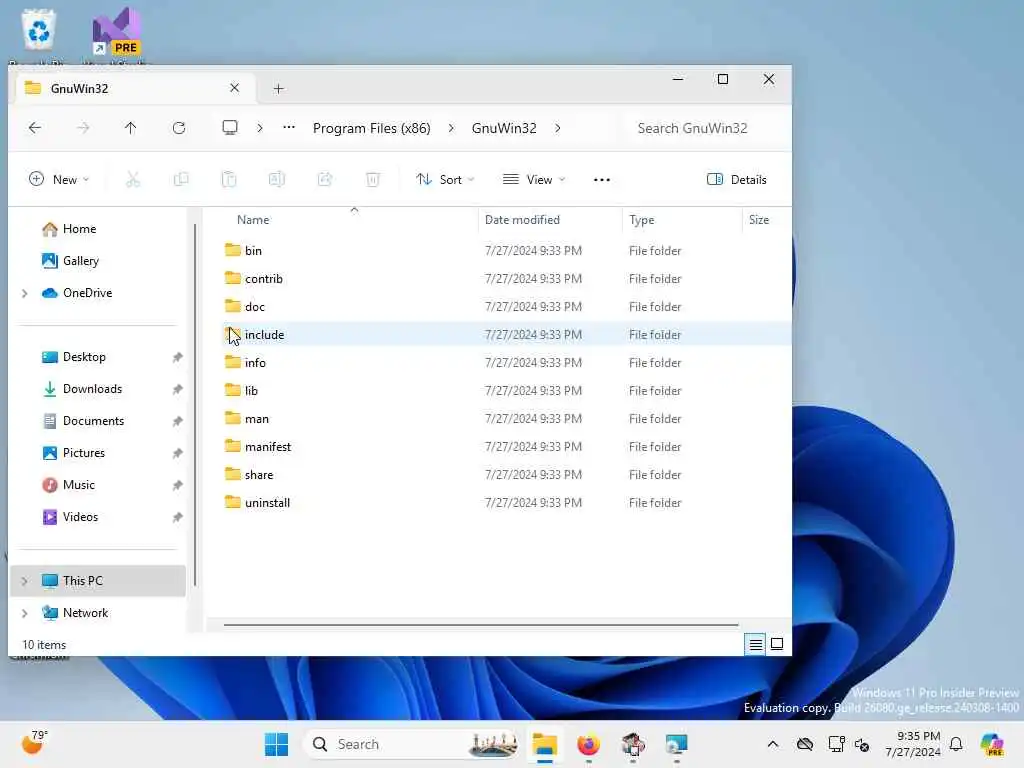
Task: Click taskbar Search box
Action: point(413,744)
